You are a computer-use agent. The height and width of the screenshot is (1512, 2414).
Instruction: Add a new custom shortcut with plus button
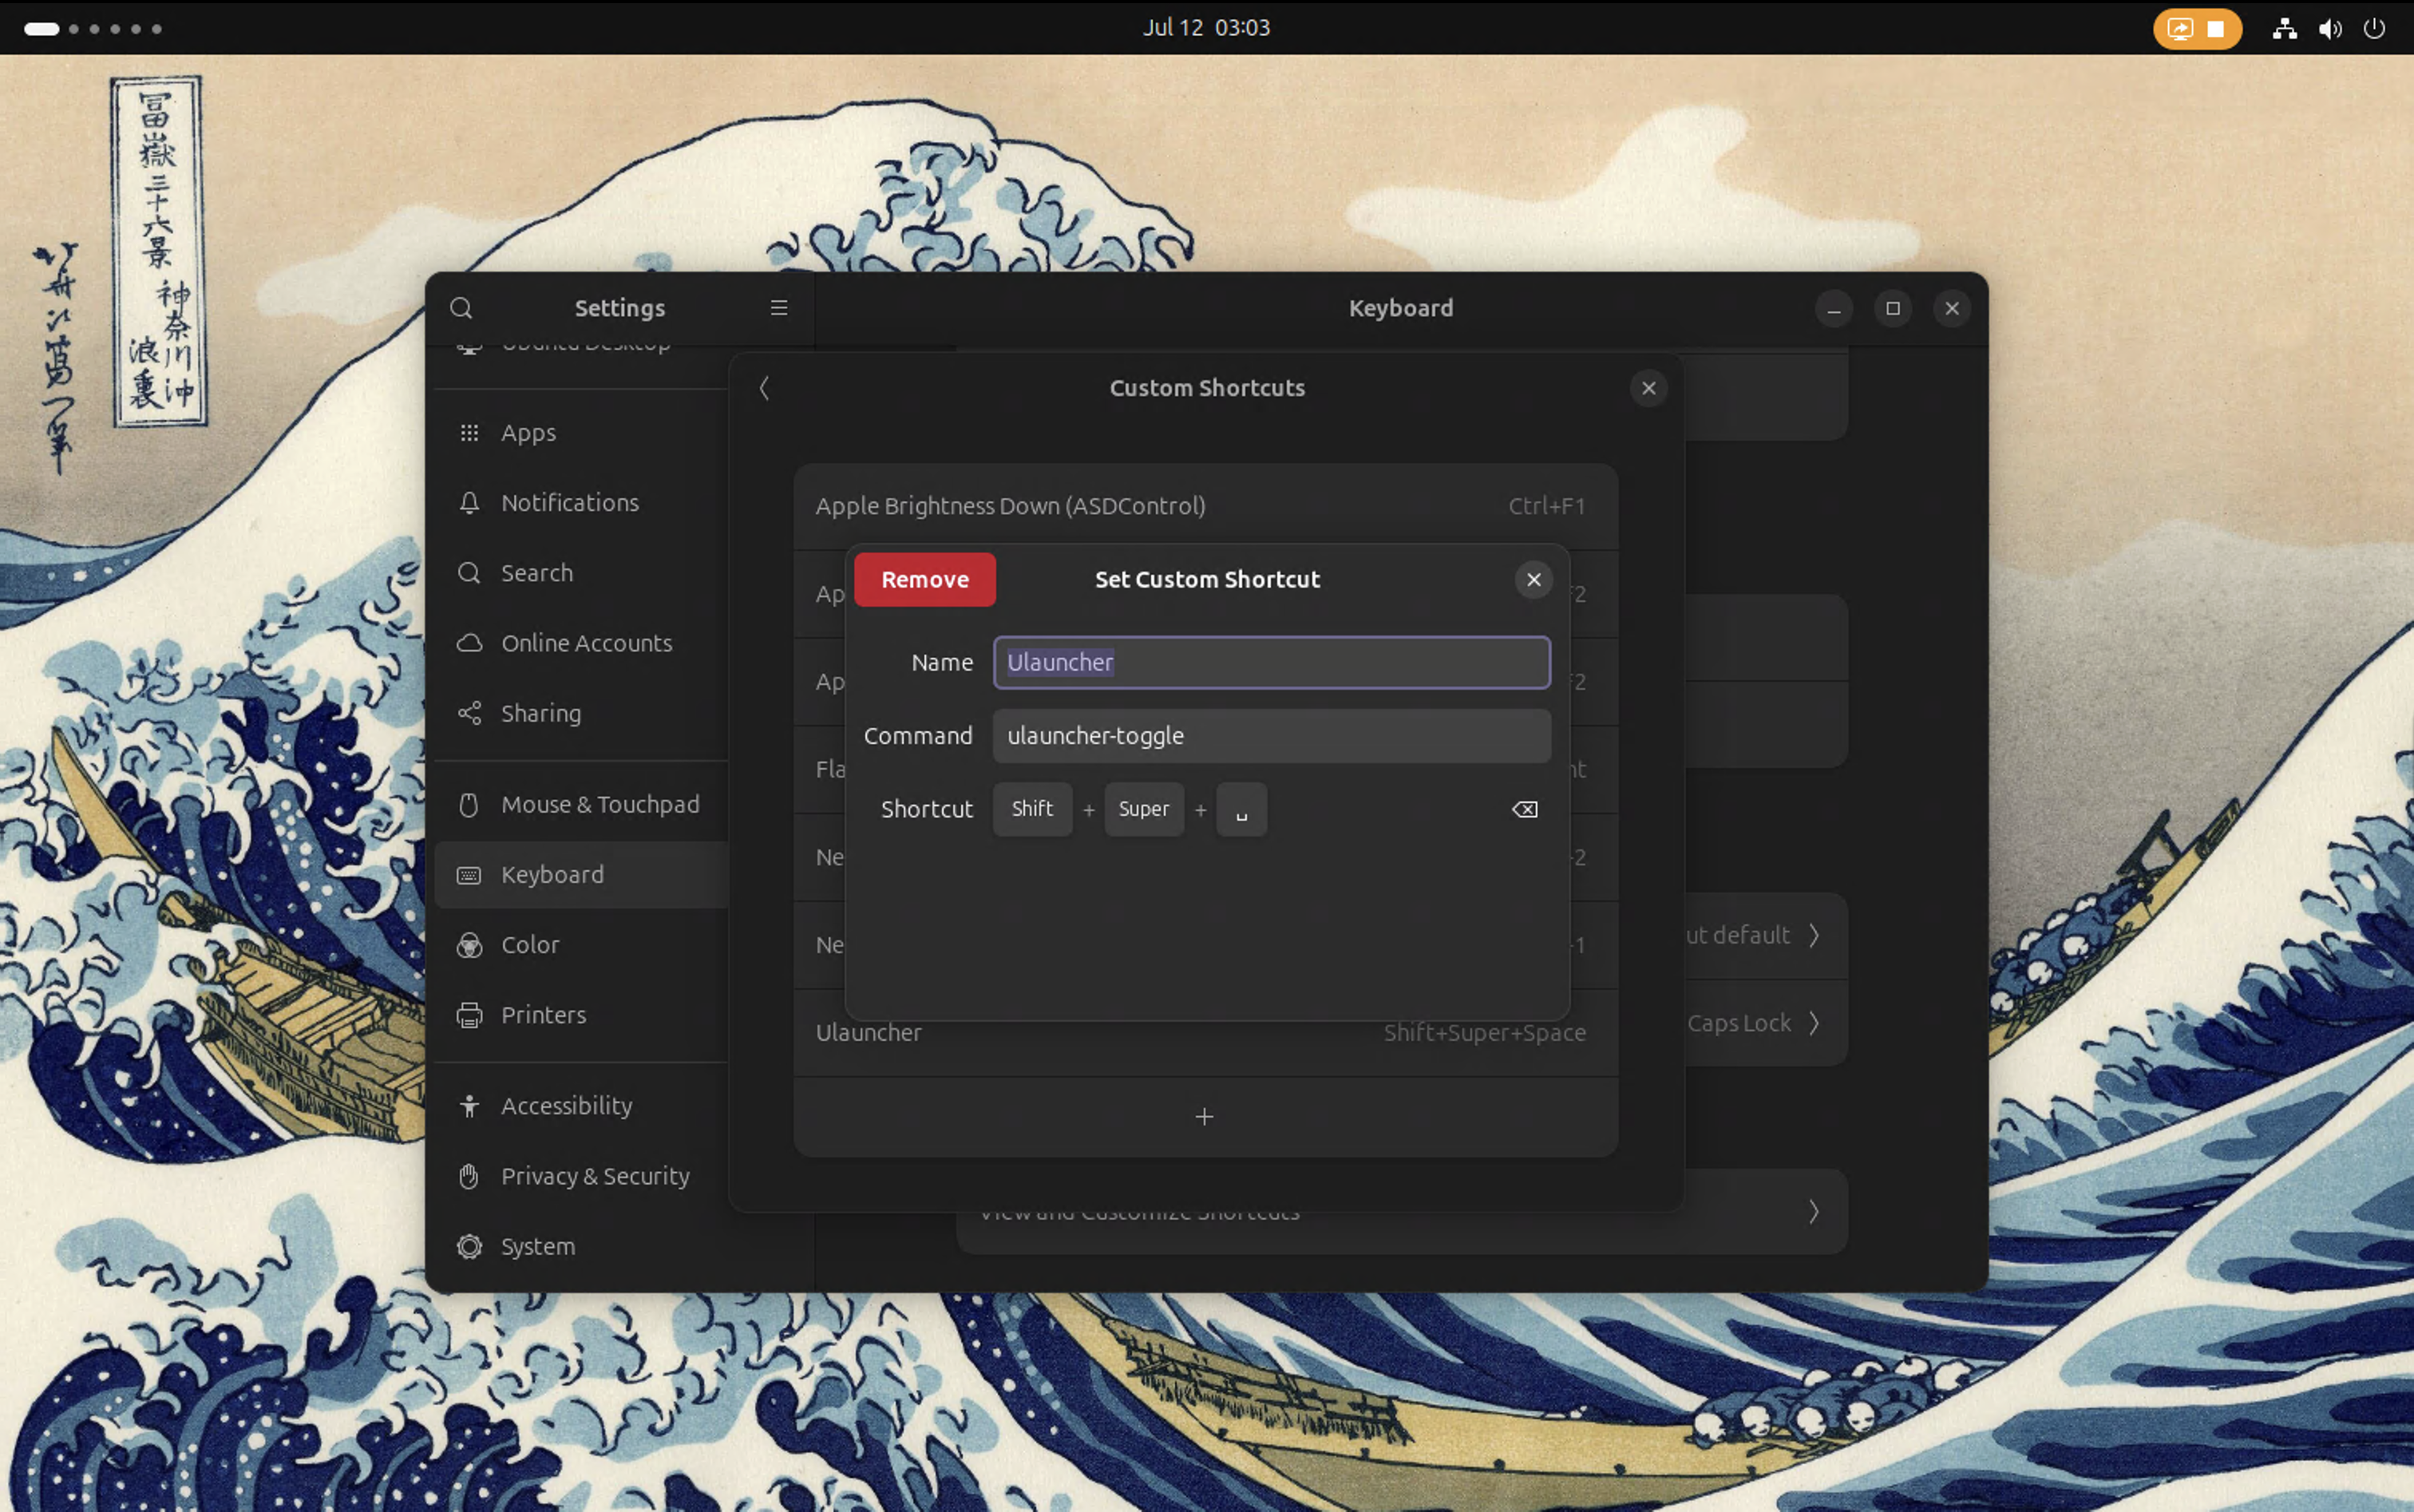tap(1205, 1116)
